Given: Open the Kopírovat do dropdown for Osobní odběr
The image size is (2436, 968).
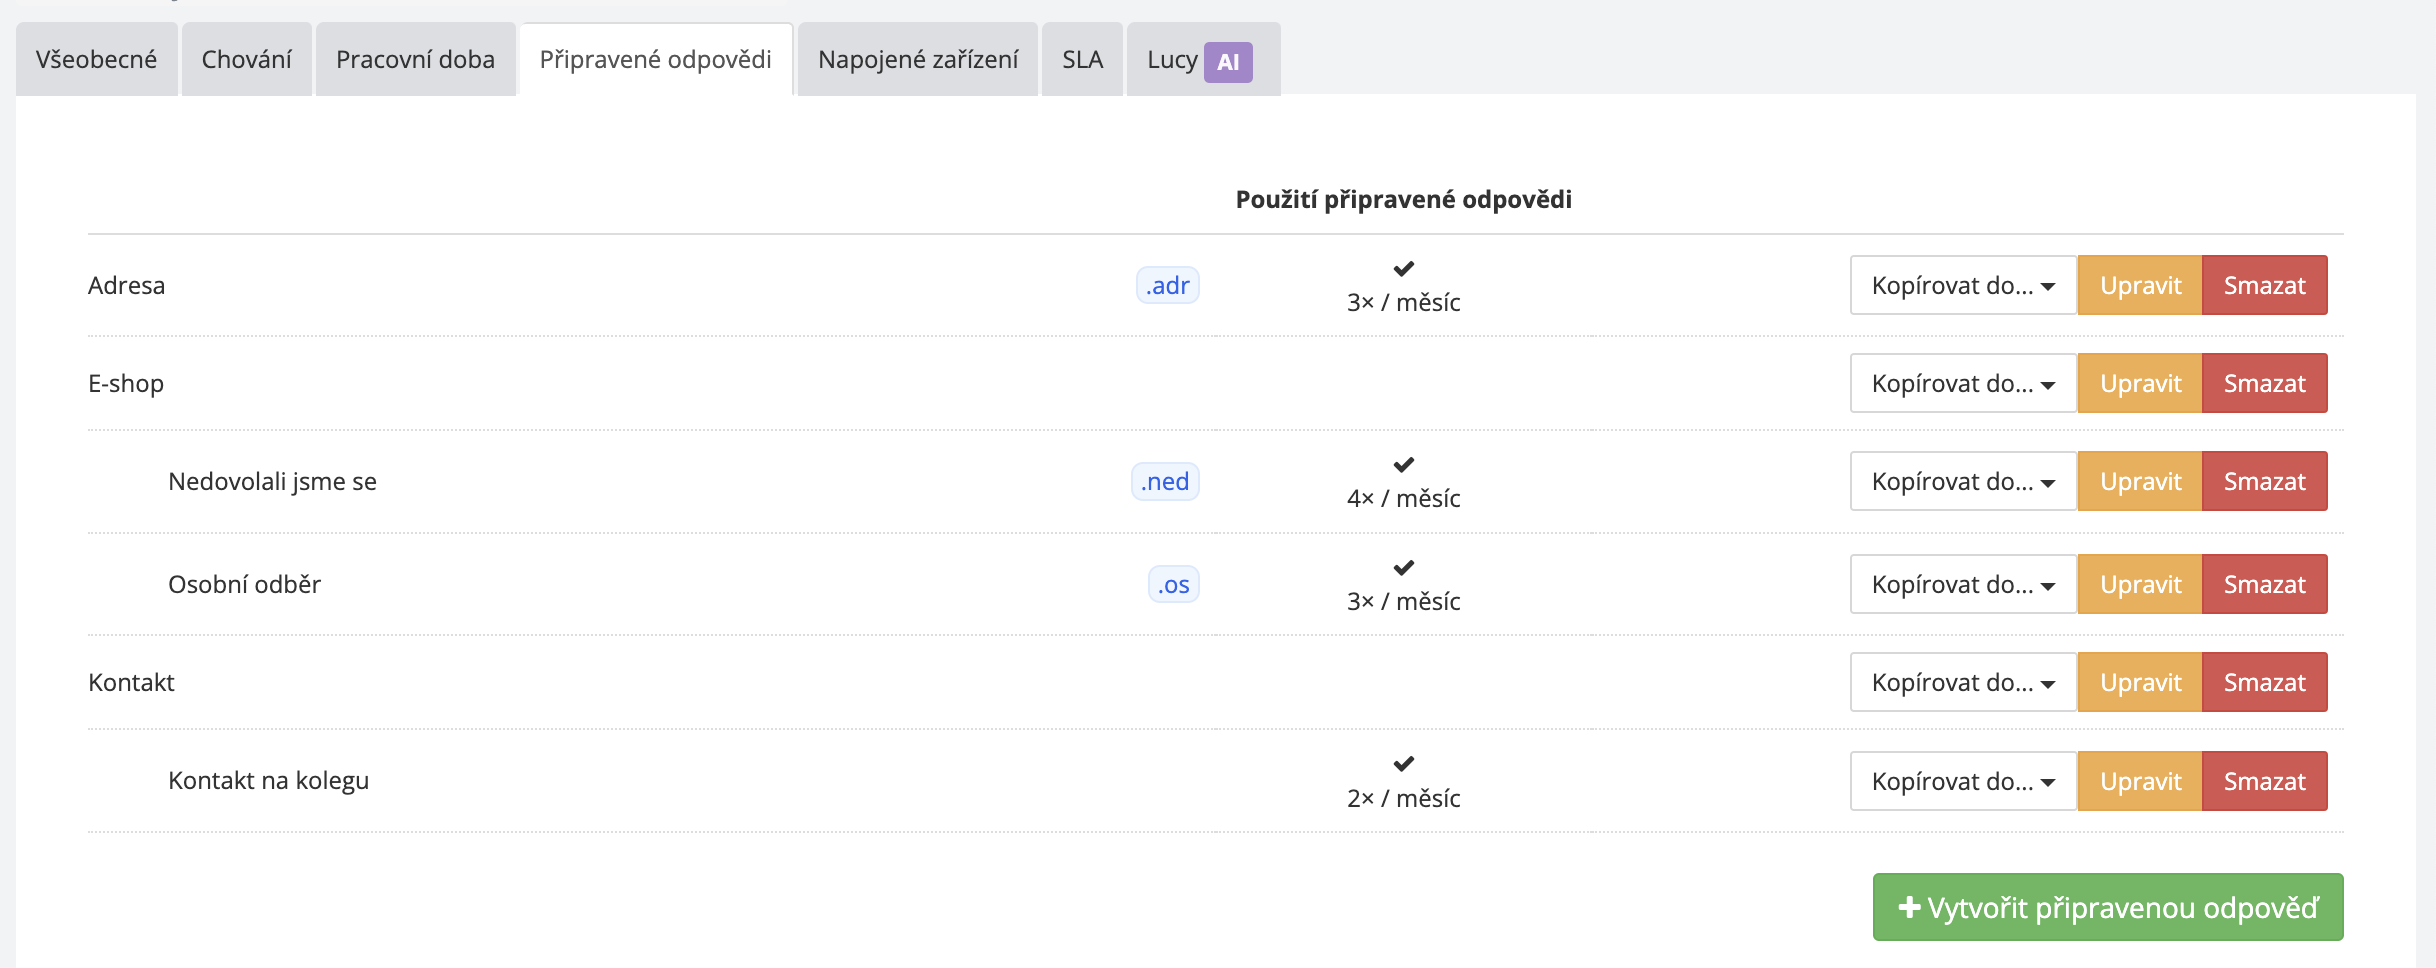Looking at the screenshot, I should point(1962,584).
